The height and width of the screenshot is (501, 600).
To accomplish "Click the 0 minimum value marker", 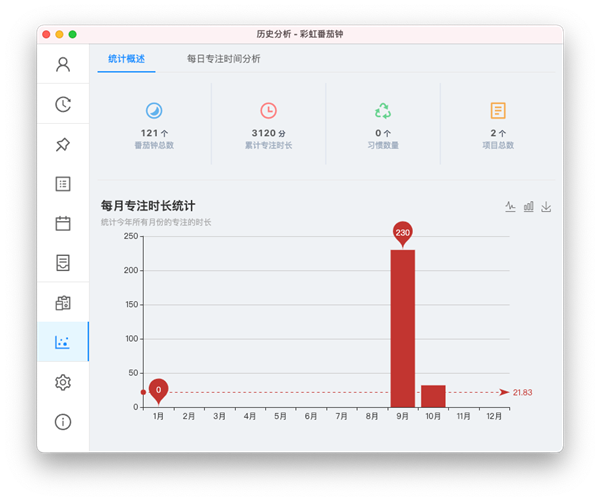I will (x=158, y=390).
